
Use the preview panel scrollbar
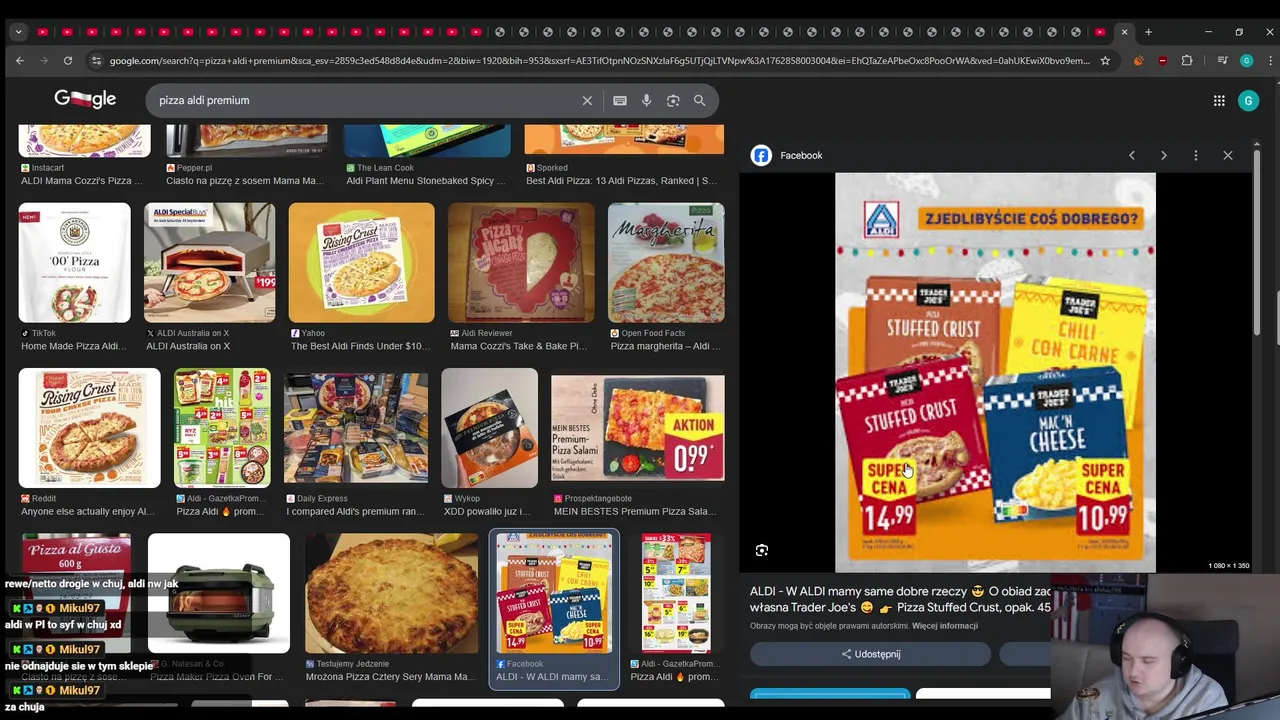[x=1257, y=240]
